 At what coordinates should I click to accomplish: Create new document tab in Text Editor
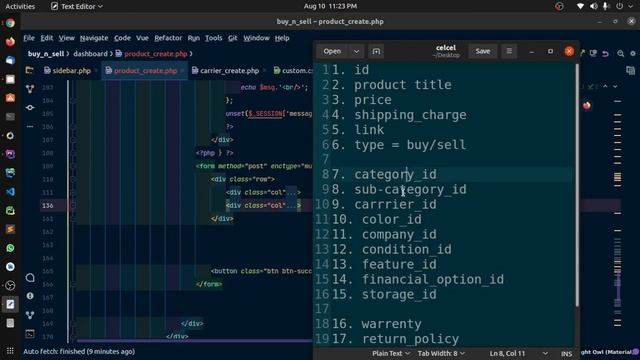pos(376,51)
